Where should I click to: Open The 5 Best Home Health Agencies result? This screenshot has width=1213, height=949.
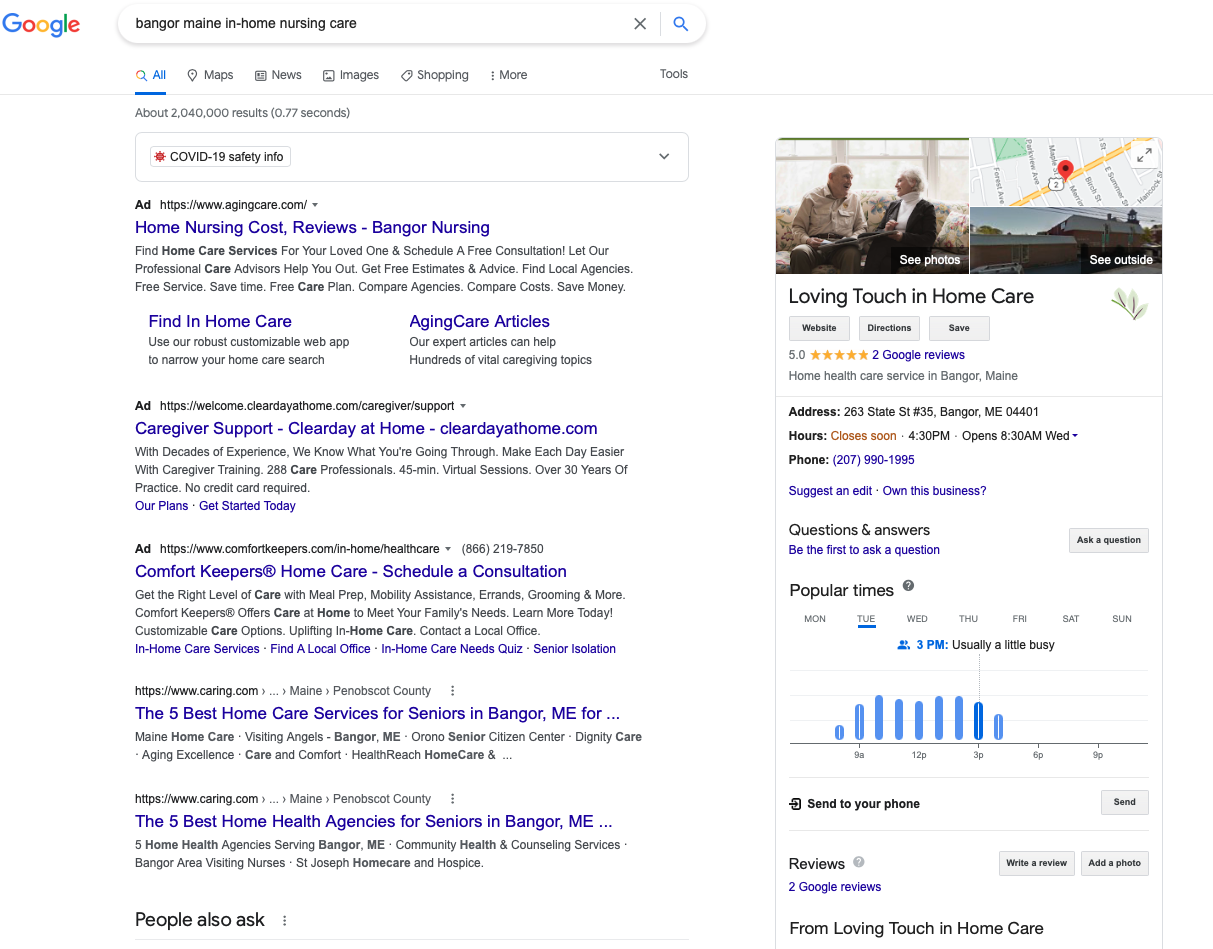(373, 821)
